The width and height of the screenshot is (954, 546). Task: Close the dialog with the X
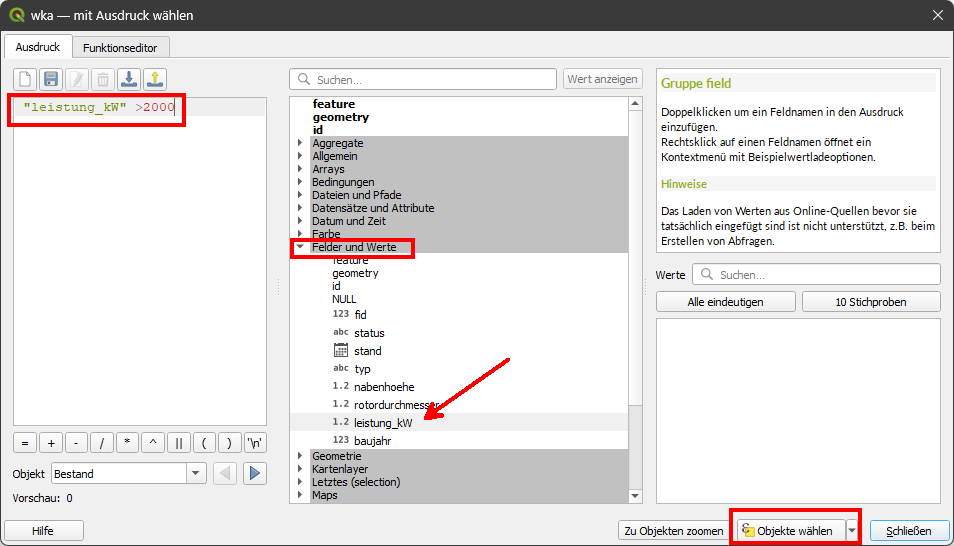pyautogui.click(x=938, y=15)
